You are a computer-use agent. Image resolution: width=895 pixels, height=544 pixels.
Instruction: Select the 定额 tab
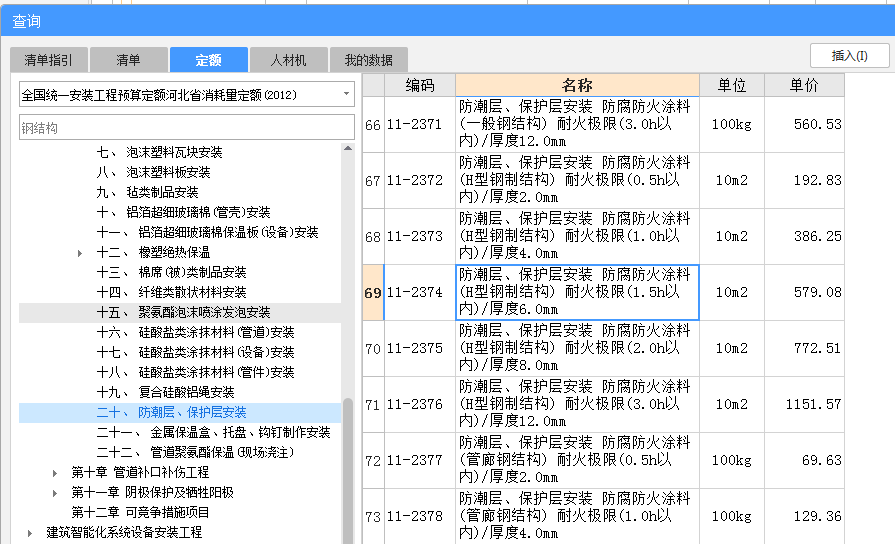pos(208,60)
